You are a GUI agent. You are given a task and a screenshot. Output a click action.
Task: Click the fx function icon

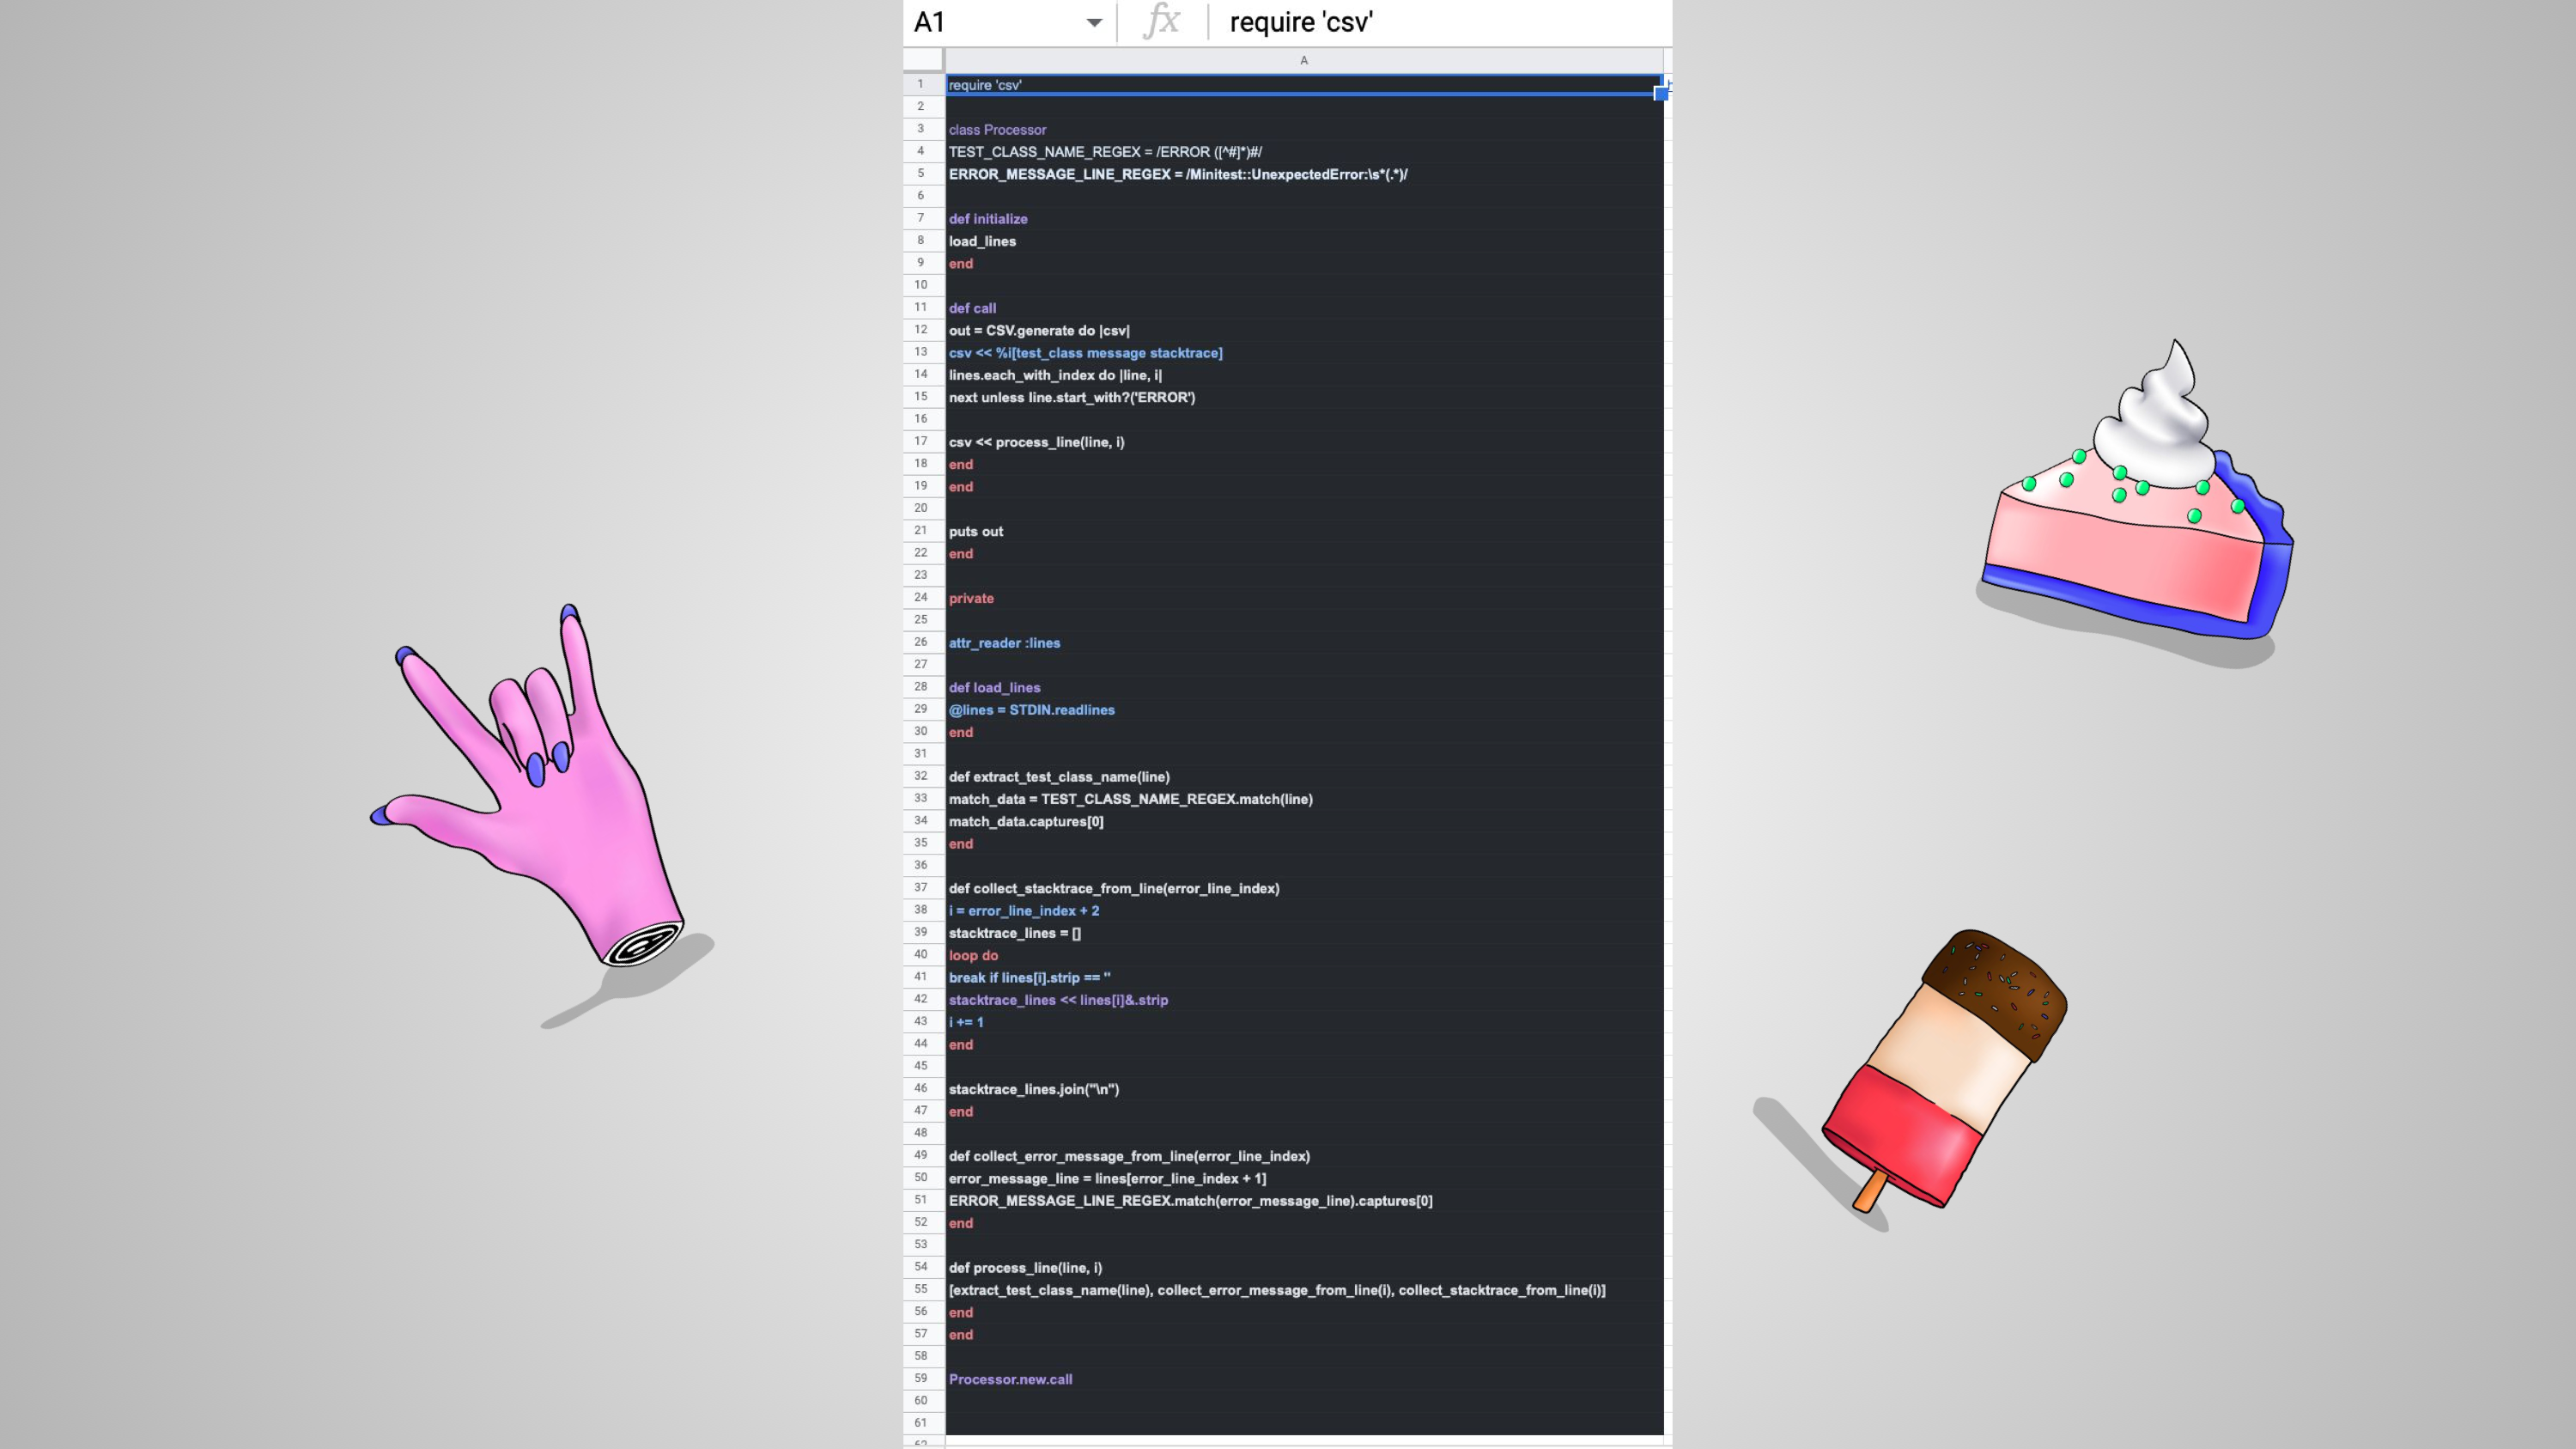(x=1161, y=21)
